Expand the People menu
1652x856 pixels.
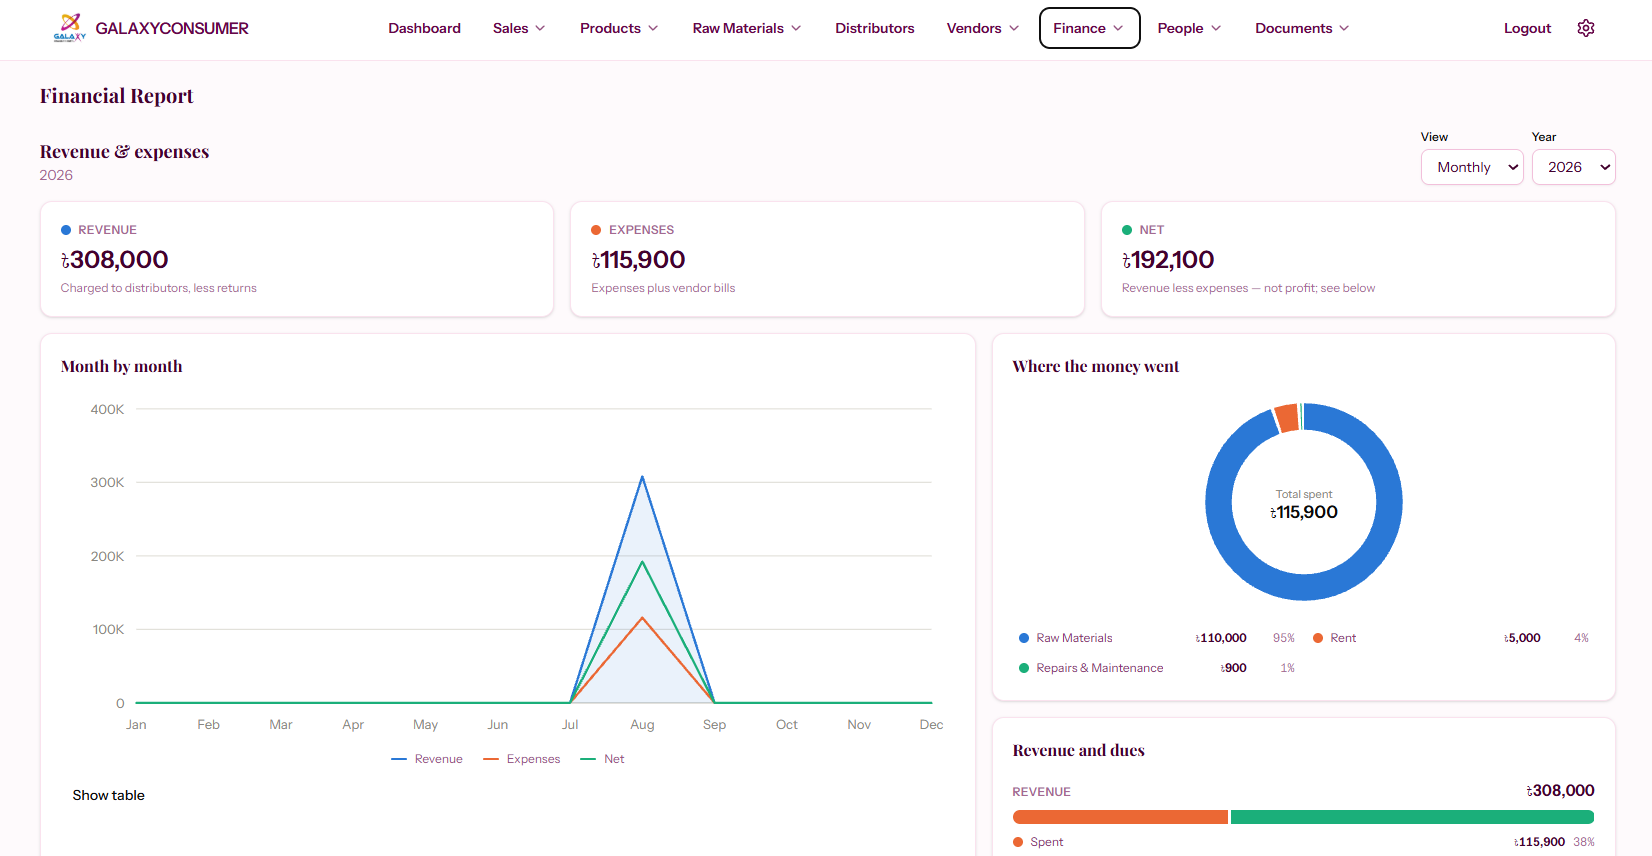tap(1189, 28)
